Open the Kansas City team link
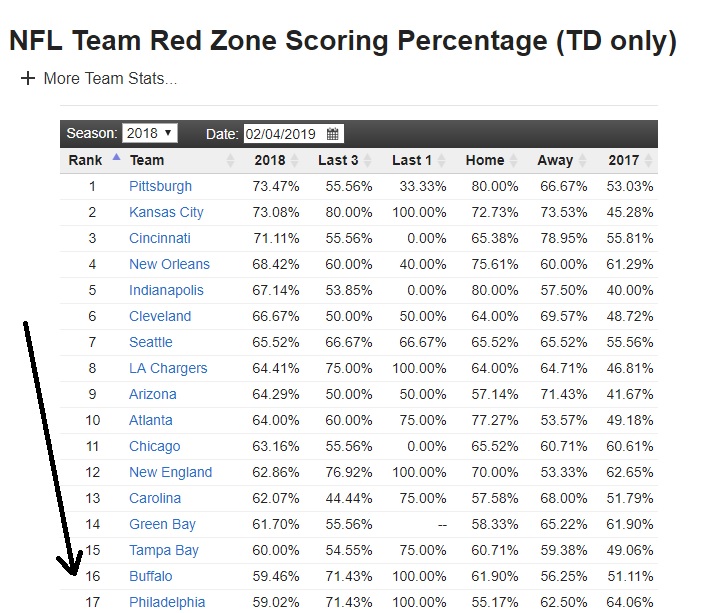 click(166, 212)
